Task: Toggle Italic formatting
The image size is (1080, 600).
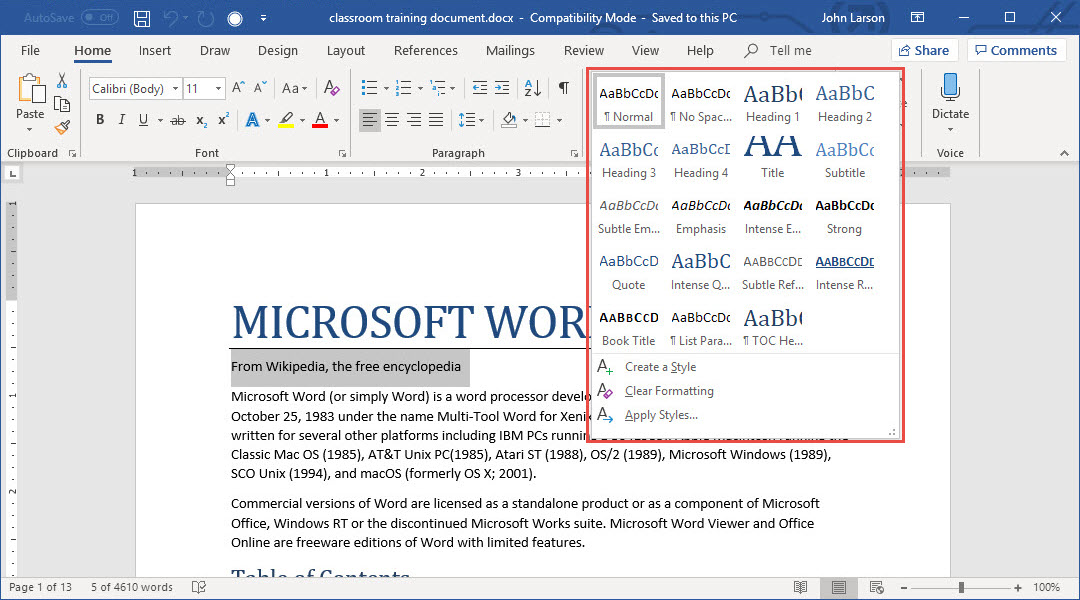Action: (122, 120)
